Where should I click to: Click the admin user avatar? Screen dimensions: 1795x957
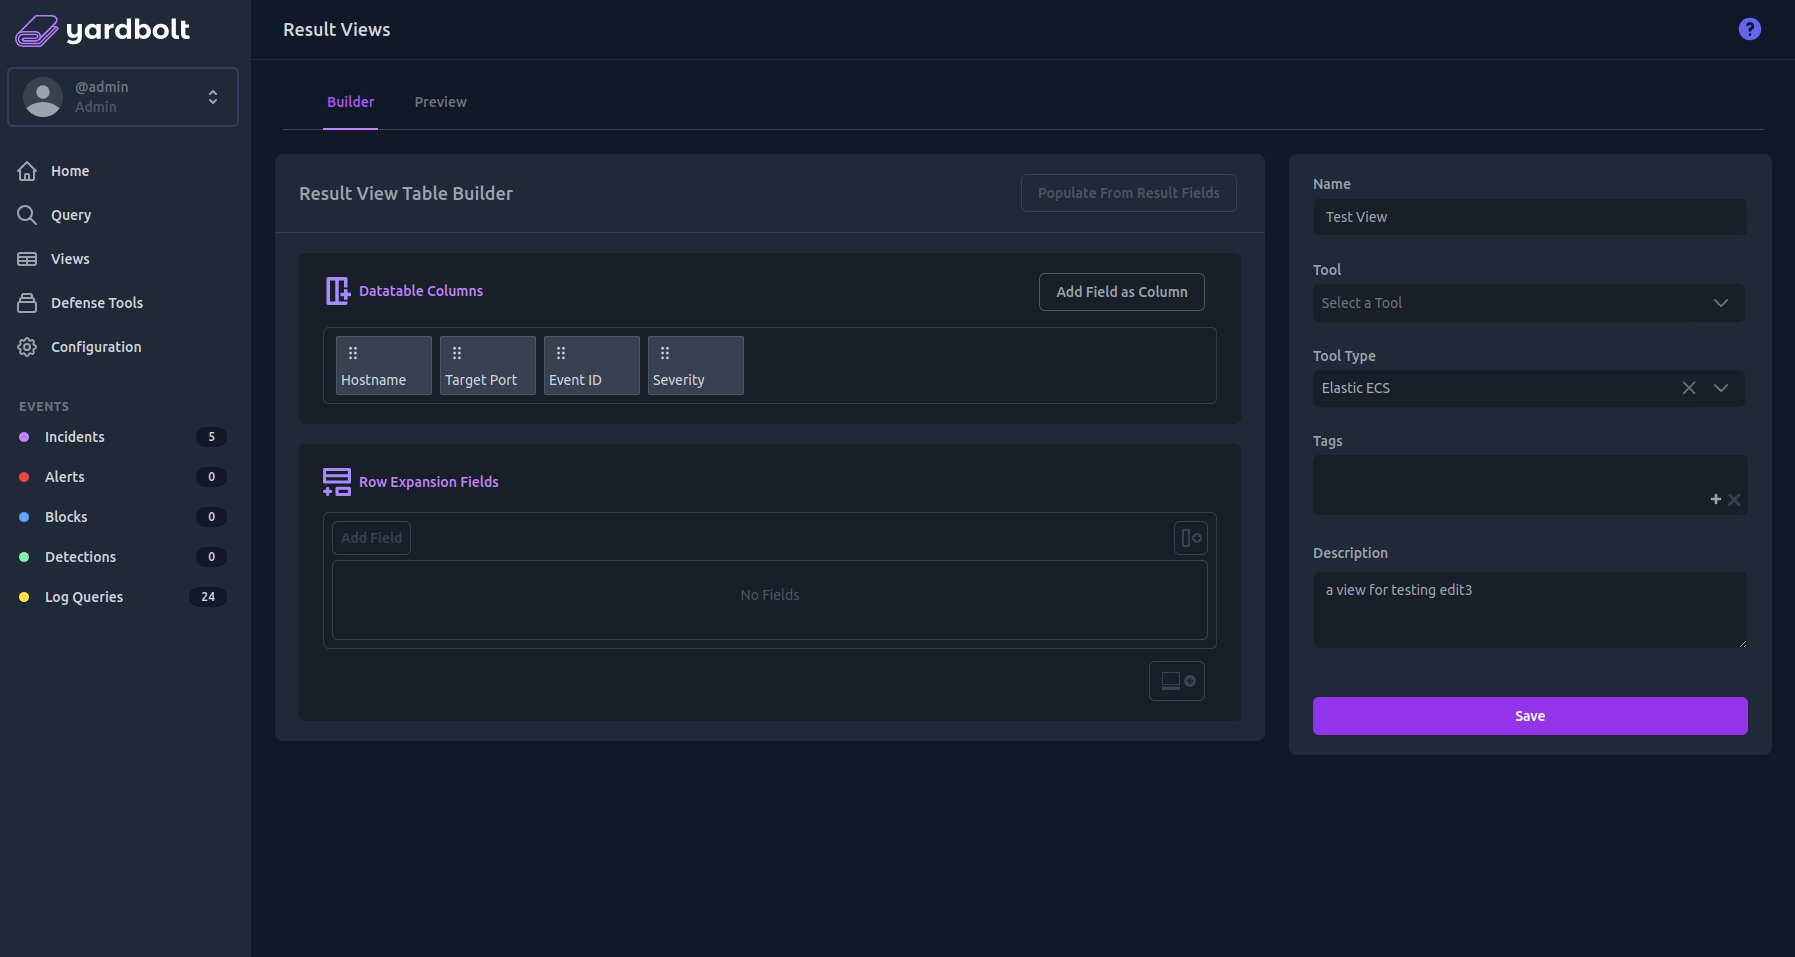(x=43, y=97)
